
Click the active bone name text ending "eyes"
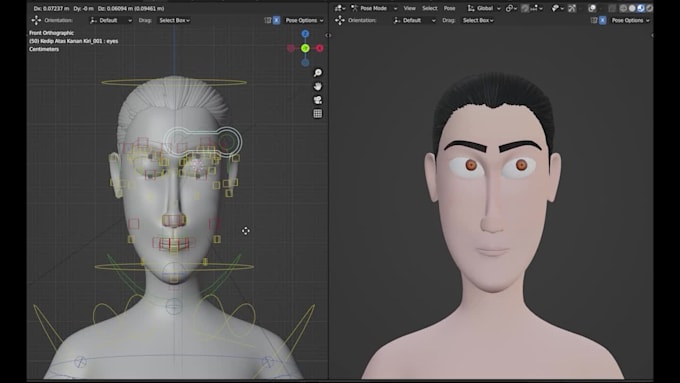point(73,41)
